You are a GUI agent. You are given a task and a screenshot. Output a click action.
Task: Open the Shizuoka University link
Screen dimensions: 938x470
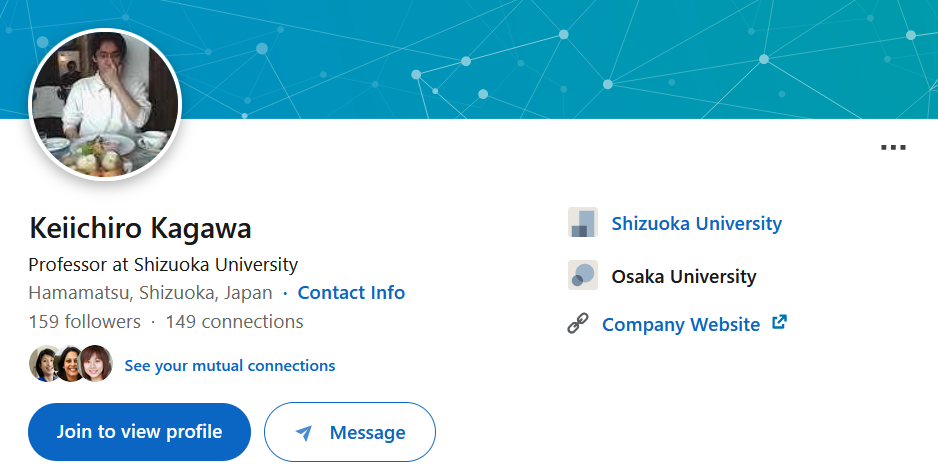click(x=696, y=223)
